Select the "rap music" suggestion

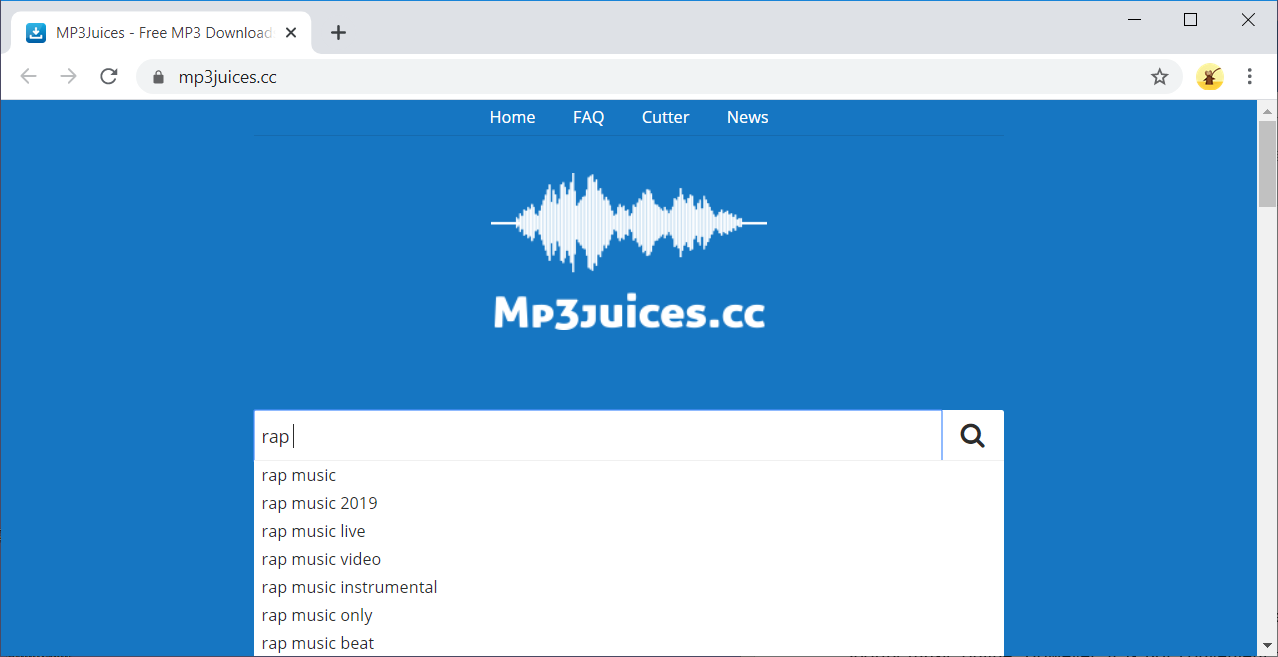(x=299, y=475)
